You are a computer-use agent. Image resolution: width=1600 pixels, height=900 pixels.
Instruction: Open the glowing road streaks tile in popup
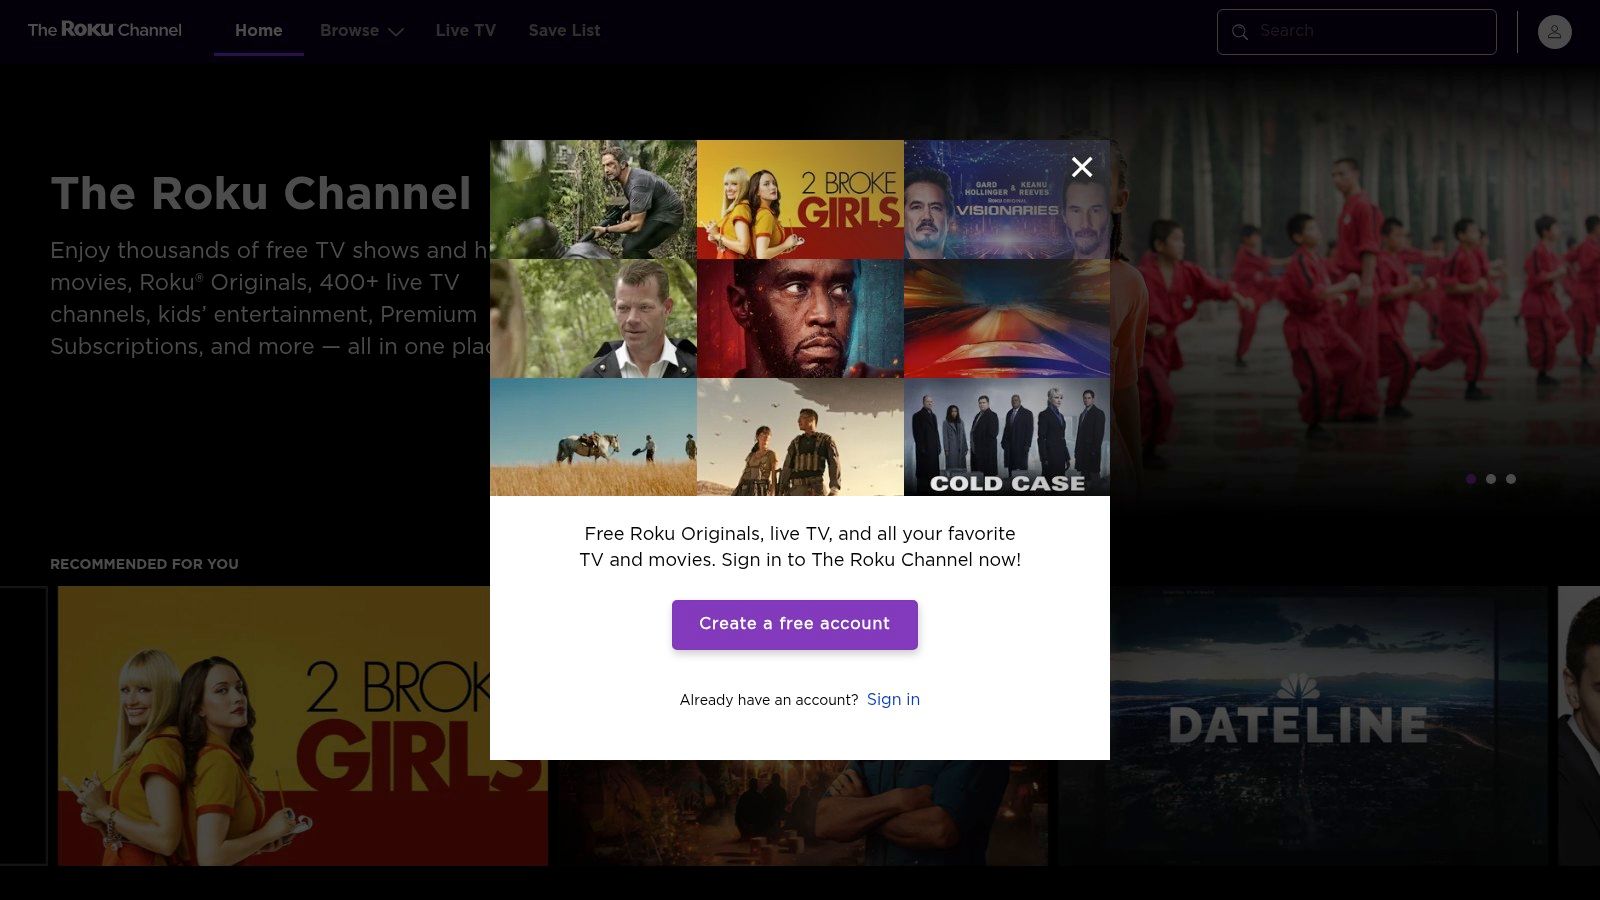click(1007, 318)
